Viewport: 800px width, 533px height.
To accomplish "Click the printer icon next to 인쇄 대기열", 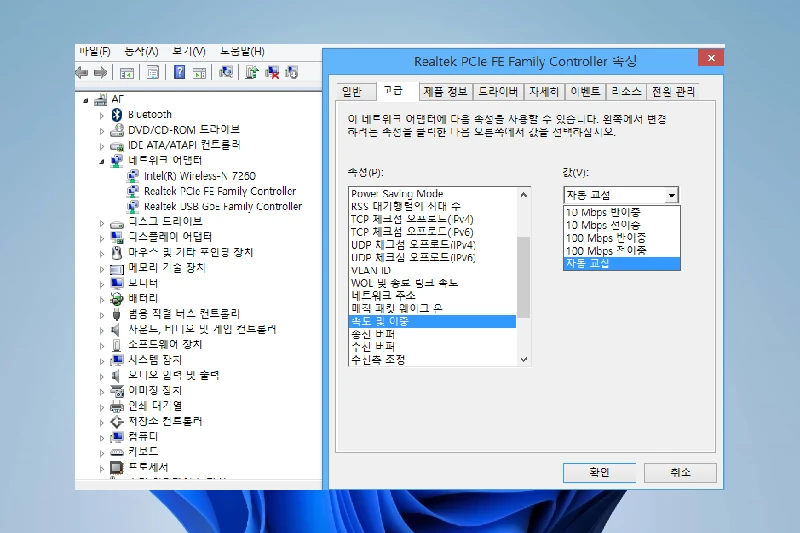I will click(117, 407).
